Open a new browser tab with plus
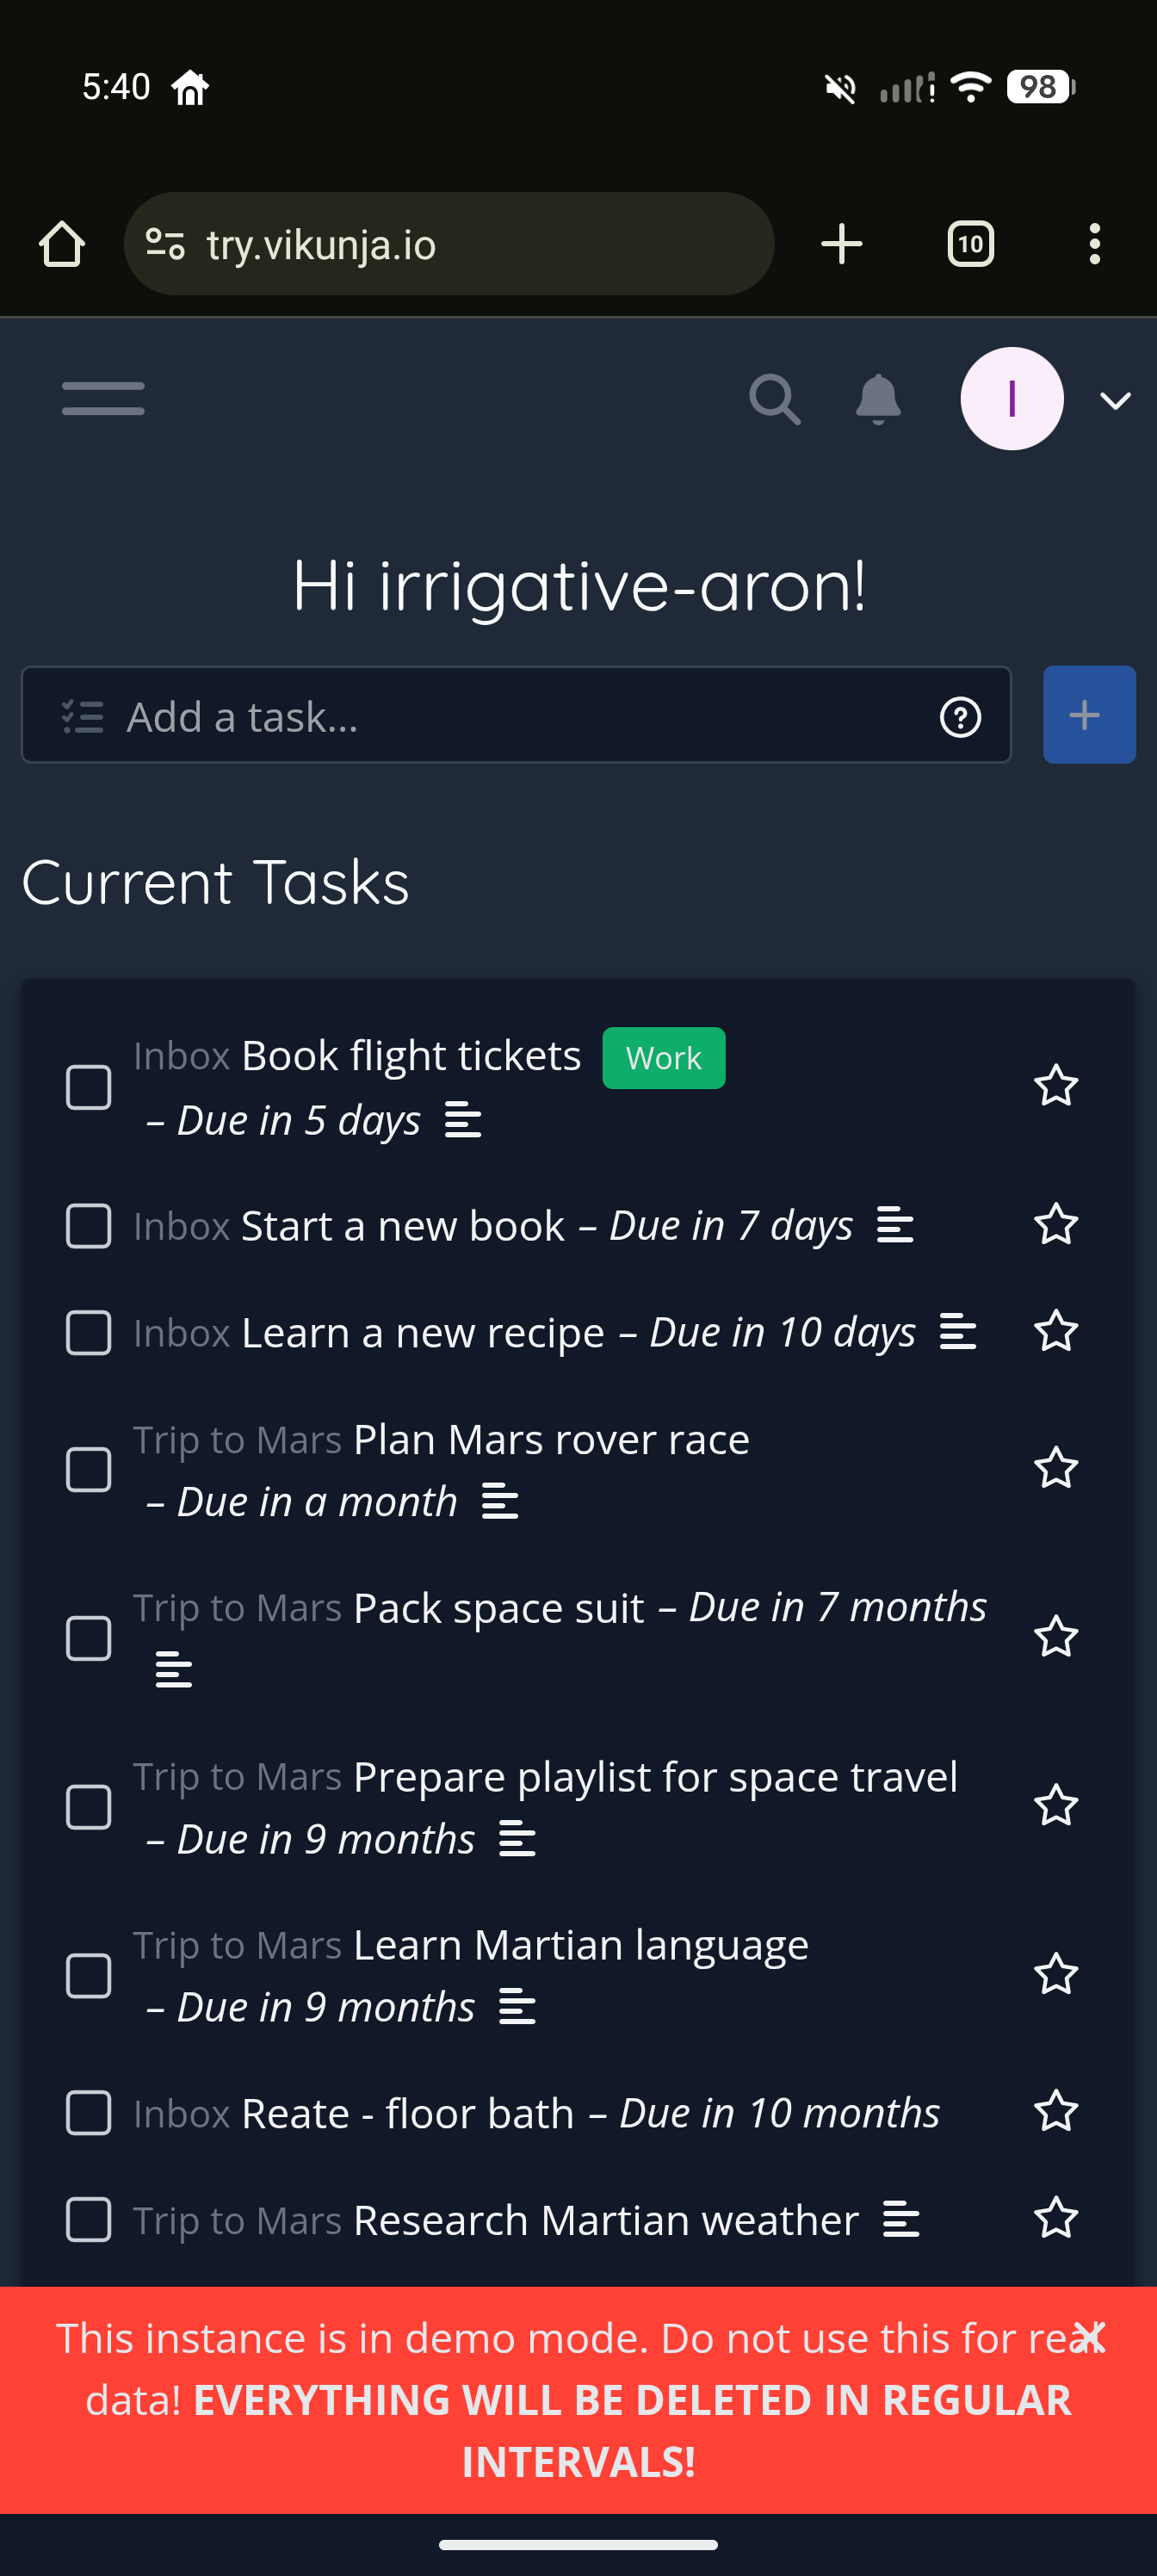Image resolution: width=1157 pixels, height=2576 pixels. (841, 244)
